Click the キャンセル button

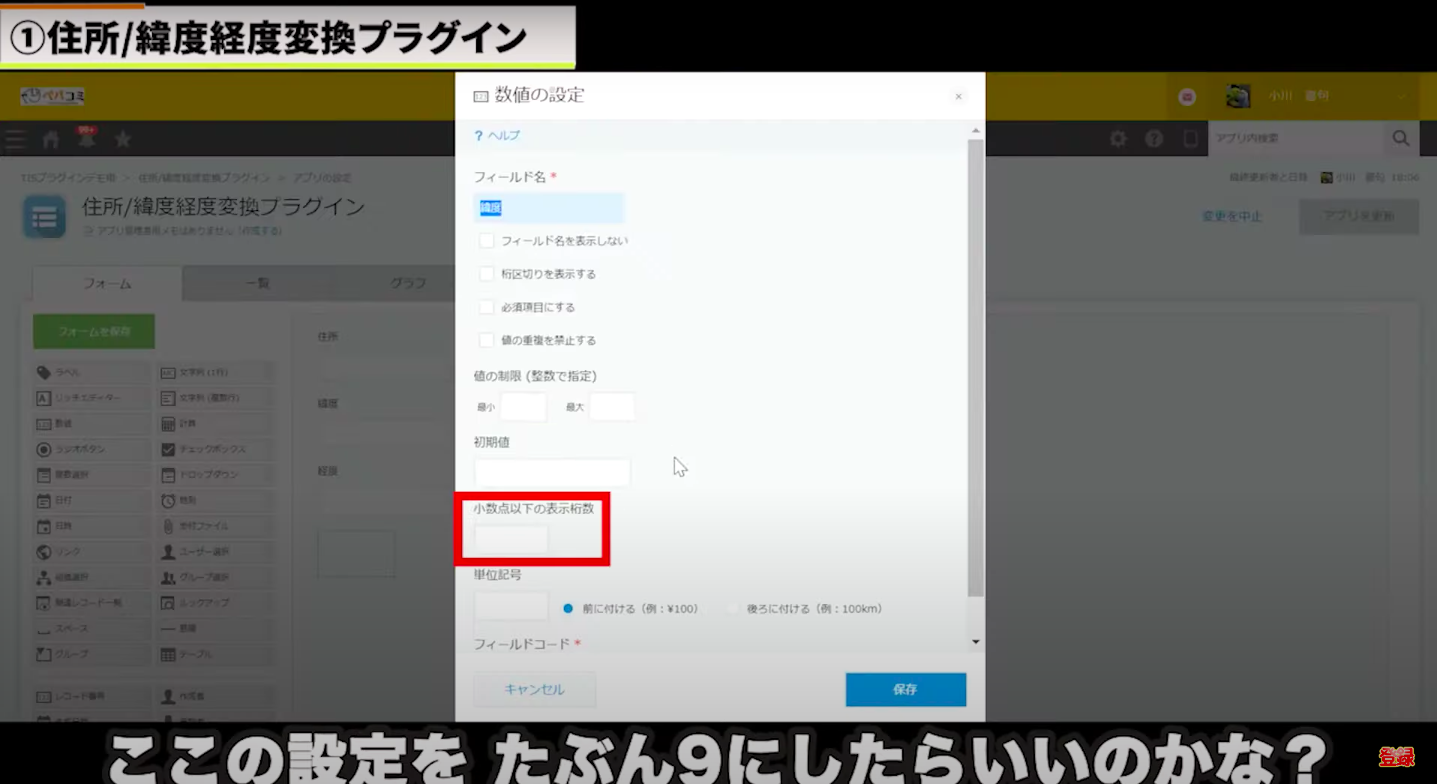pyautogui.click(x=534, y=689)
